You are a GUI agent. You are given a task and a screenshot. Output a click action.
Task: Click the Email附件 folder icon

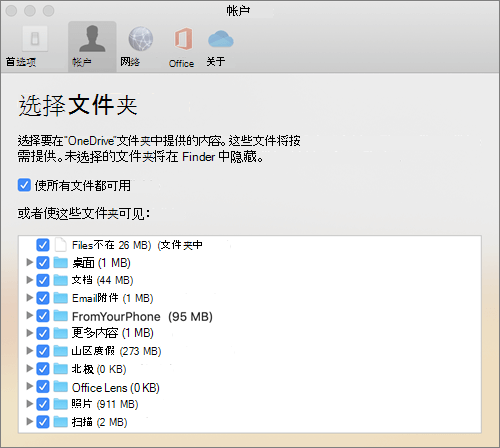pos(61,298)
